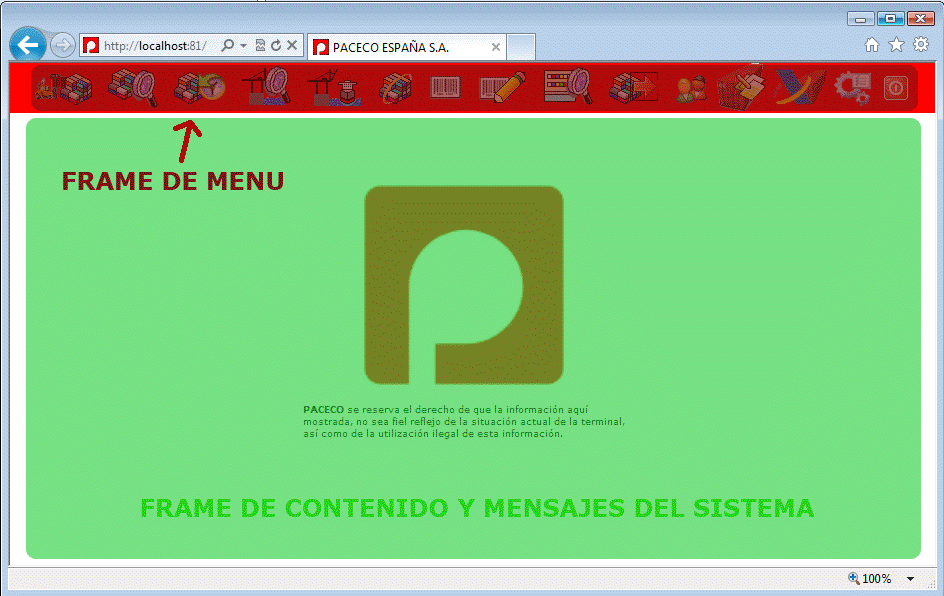Open the address bar dropdown arrow
This screenshot has height=596, width=944.
243,46
